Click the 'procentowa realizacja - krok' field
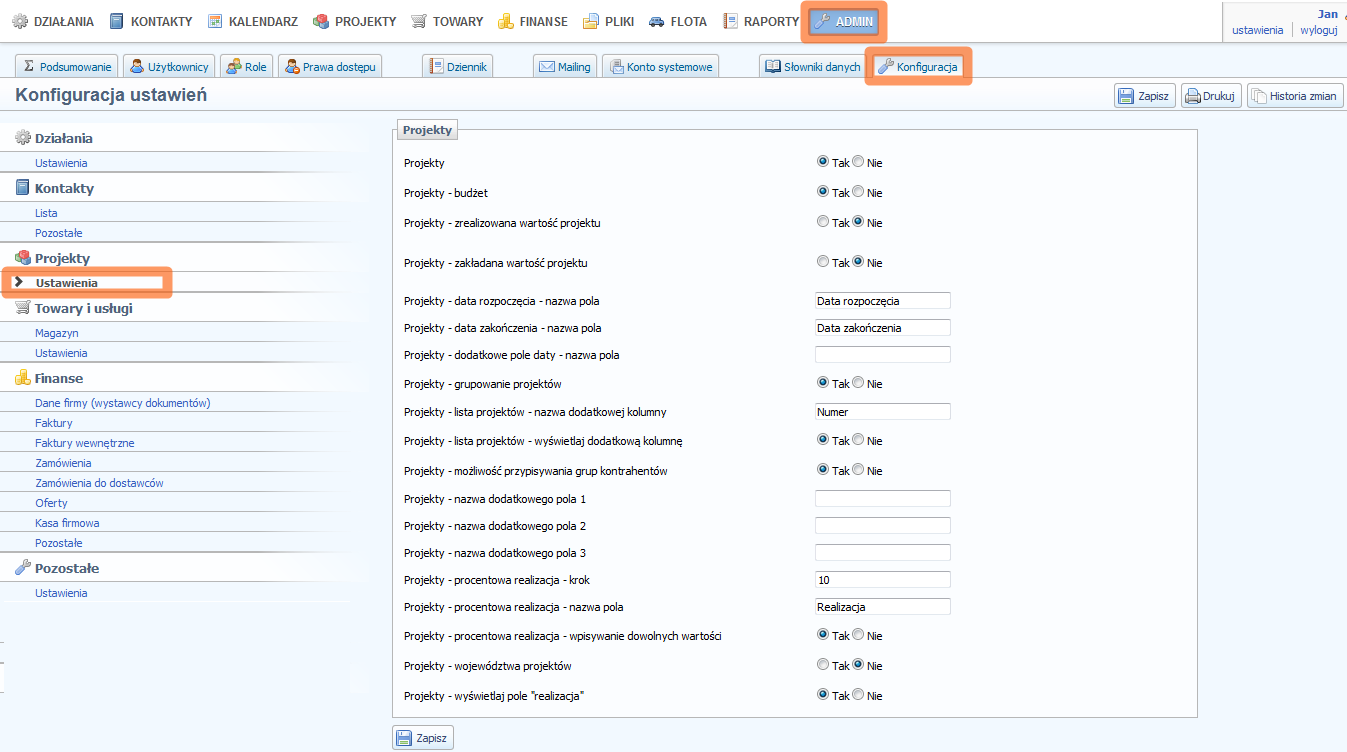The image size is (1347, 752). [882, 580]
